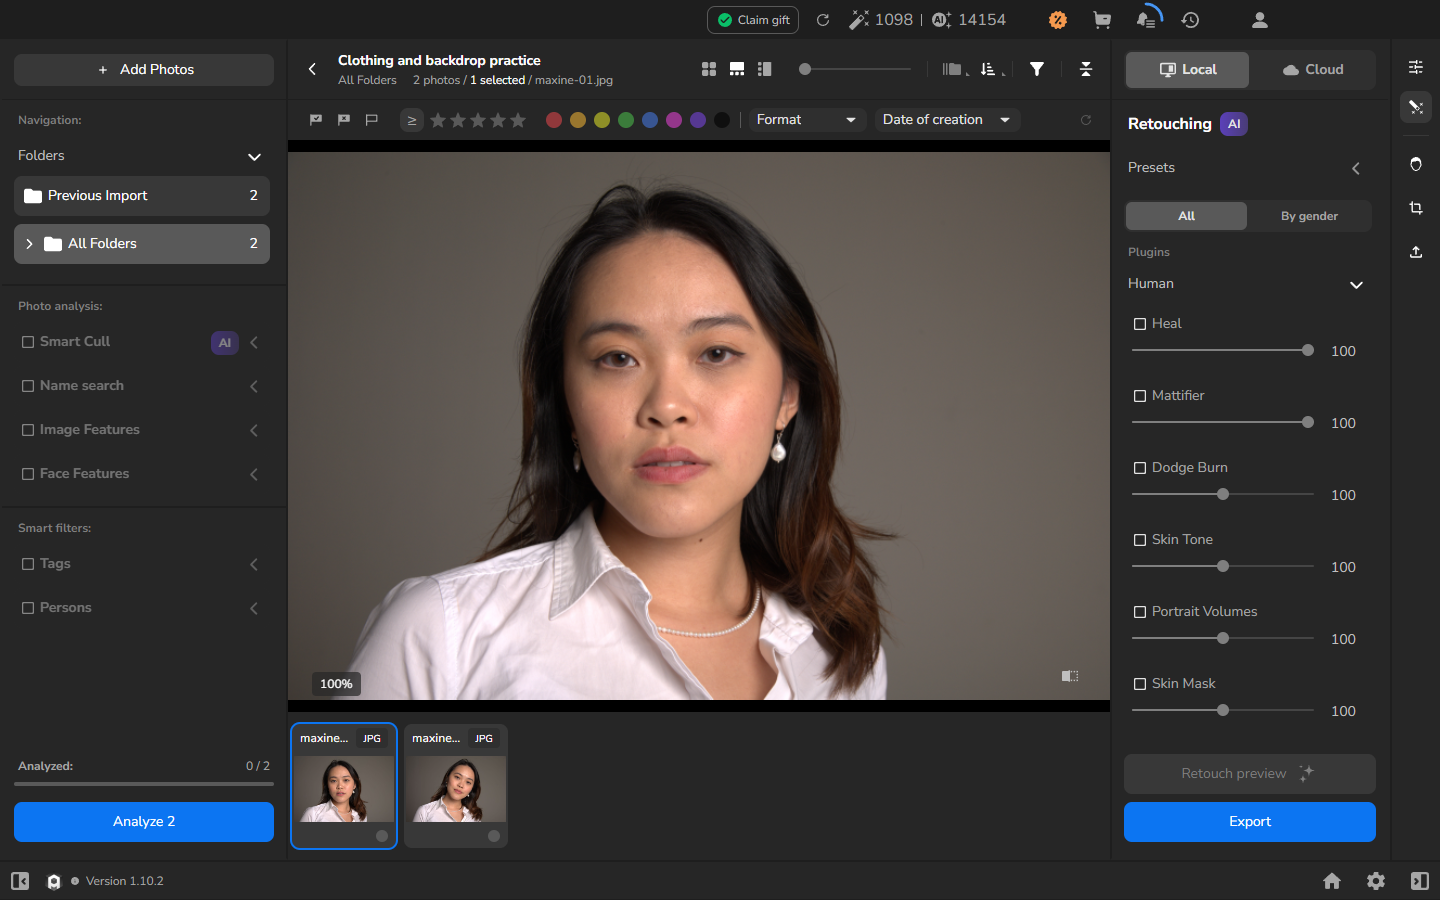Click the Heal strength slider handle
Image resolution: width=1440 pixels, height=900 pixels.
1308,350
